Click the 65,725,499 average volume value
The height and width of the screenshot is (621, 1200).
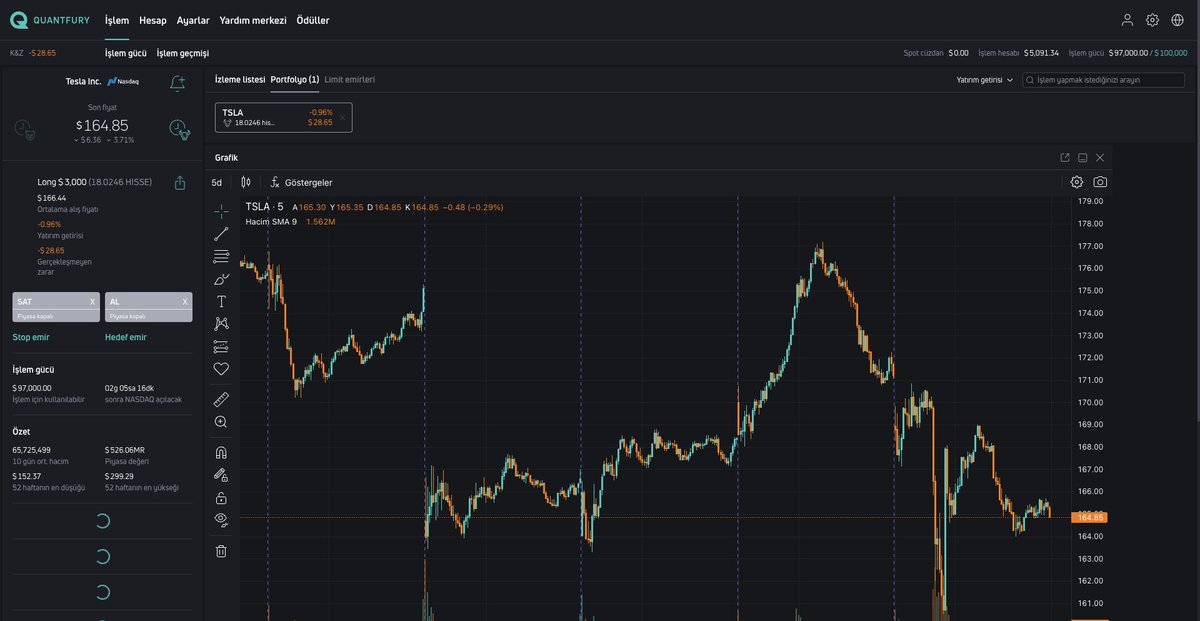pyautogui.click(x=31, y=450)
